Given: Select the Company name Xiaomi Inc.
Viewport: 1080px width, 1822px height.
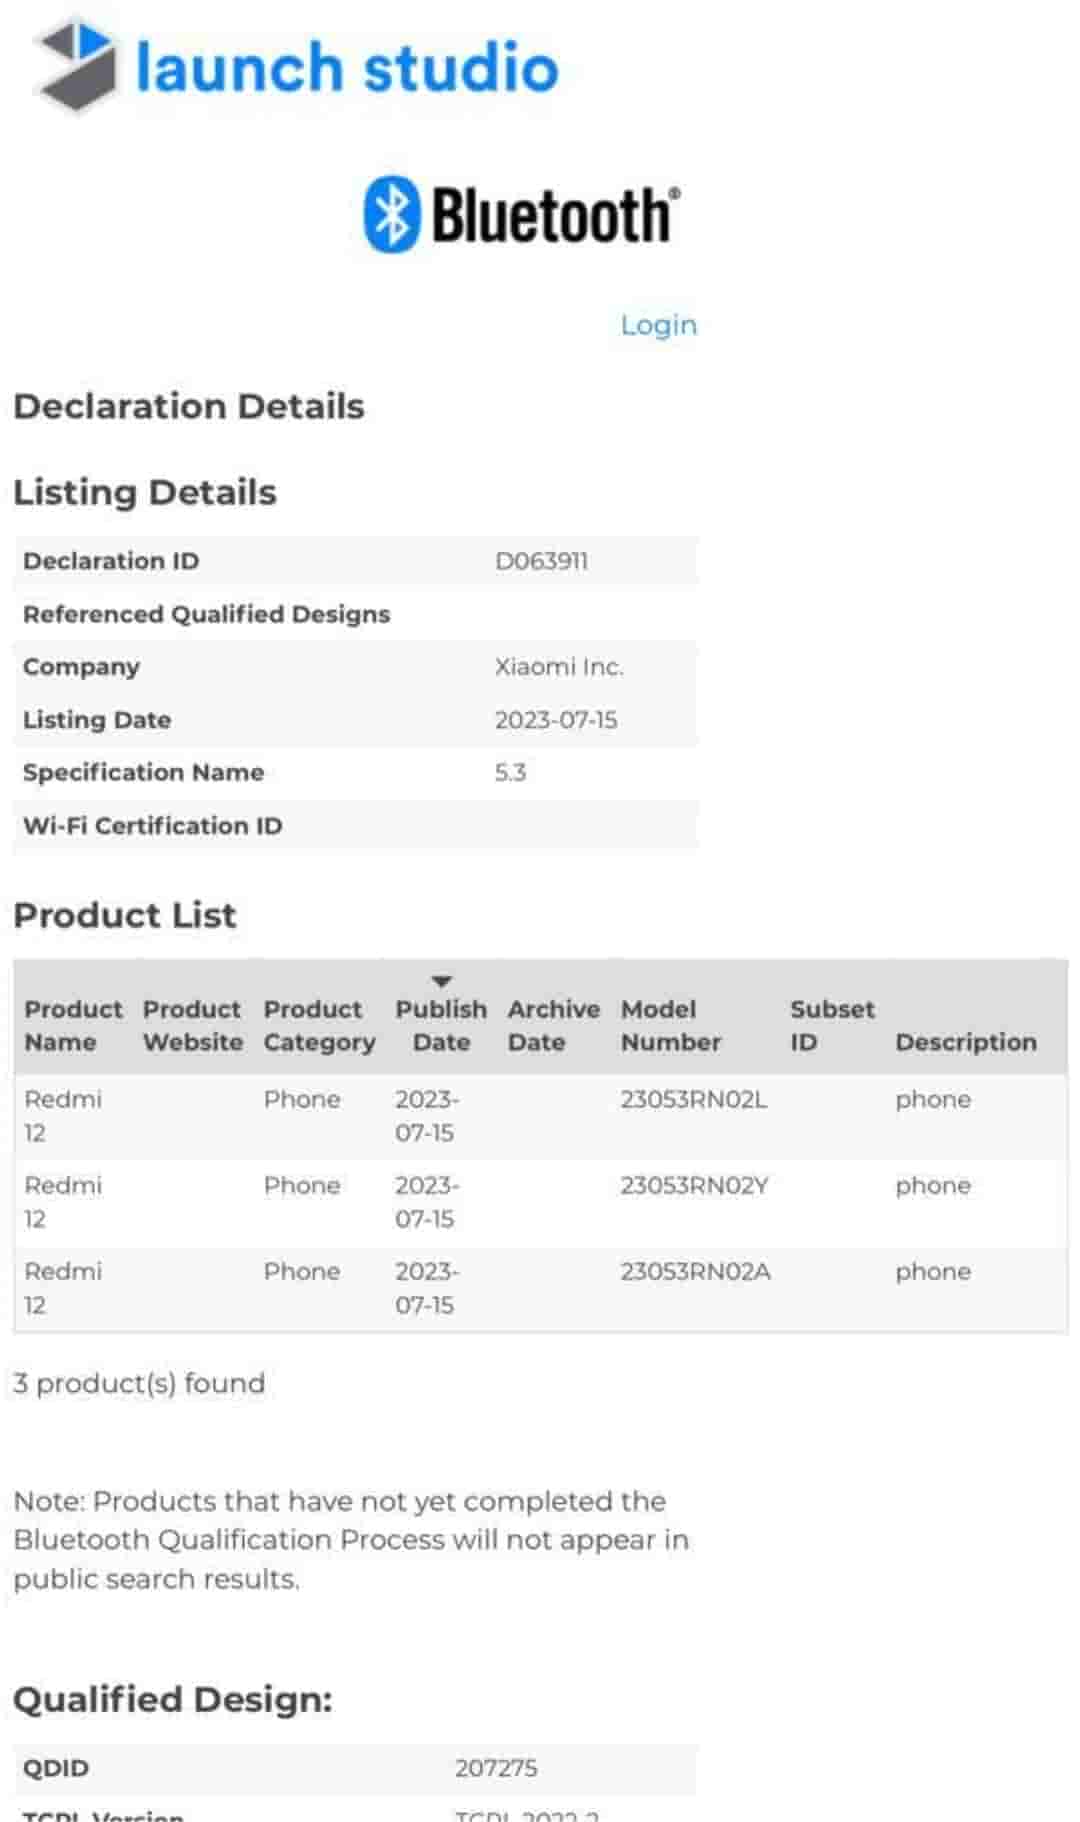Looking at the screenshot, I should coord(559,666).
